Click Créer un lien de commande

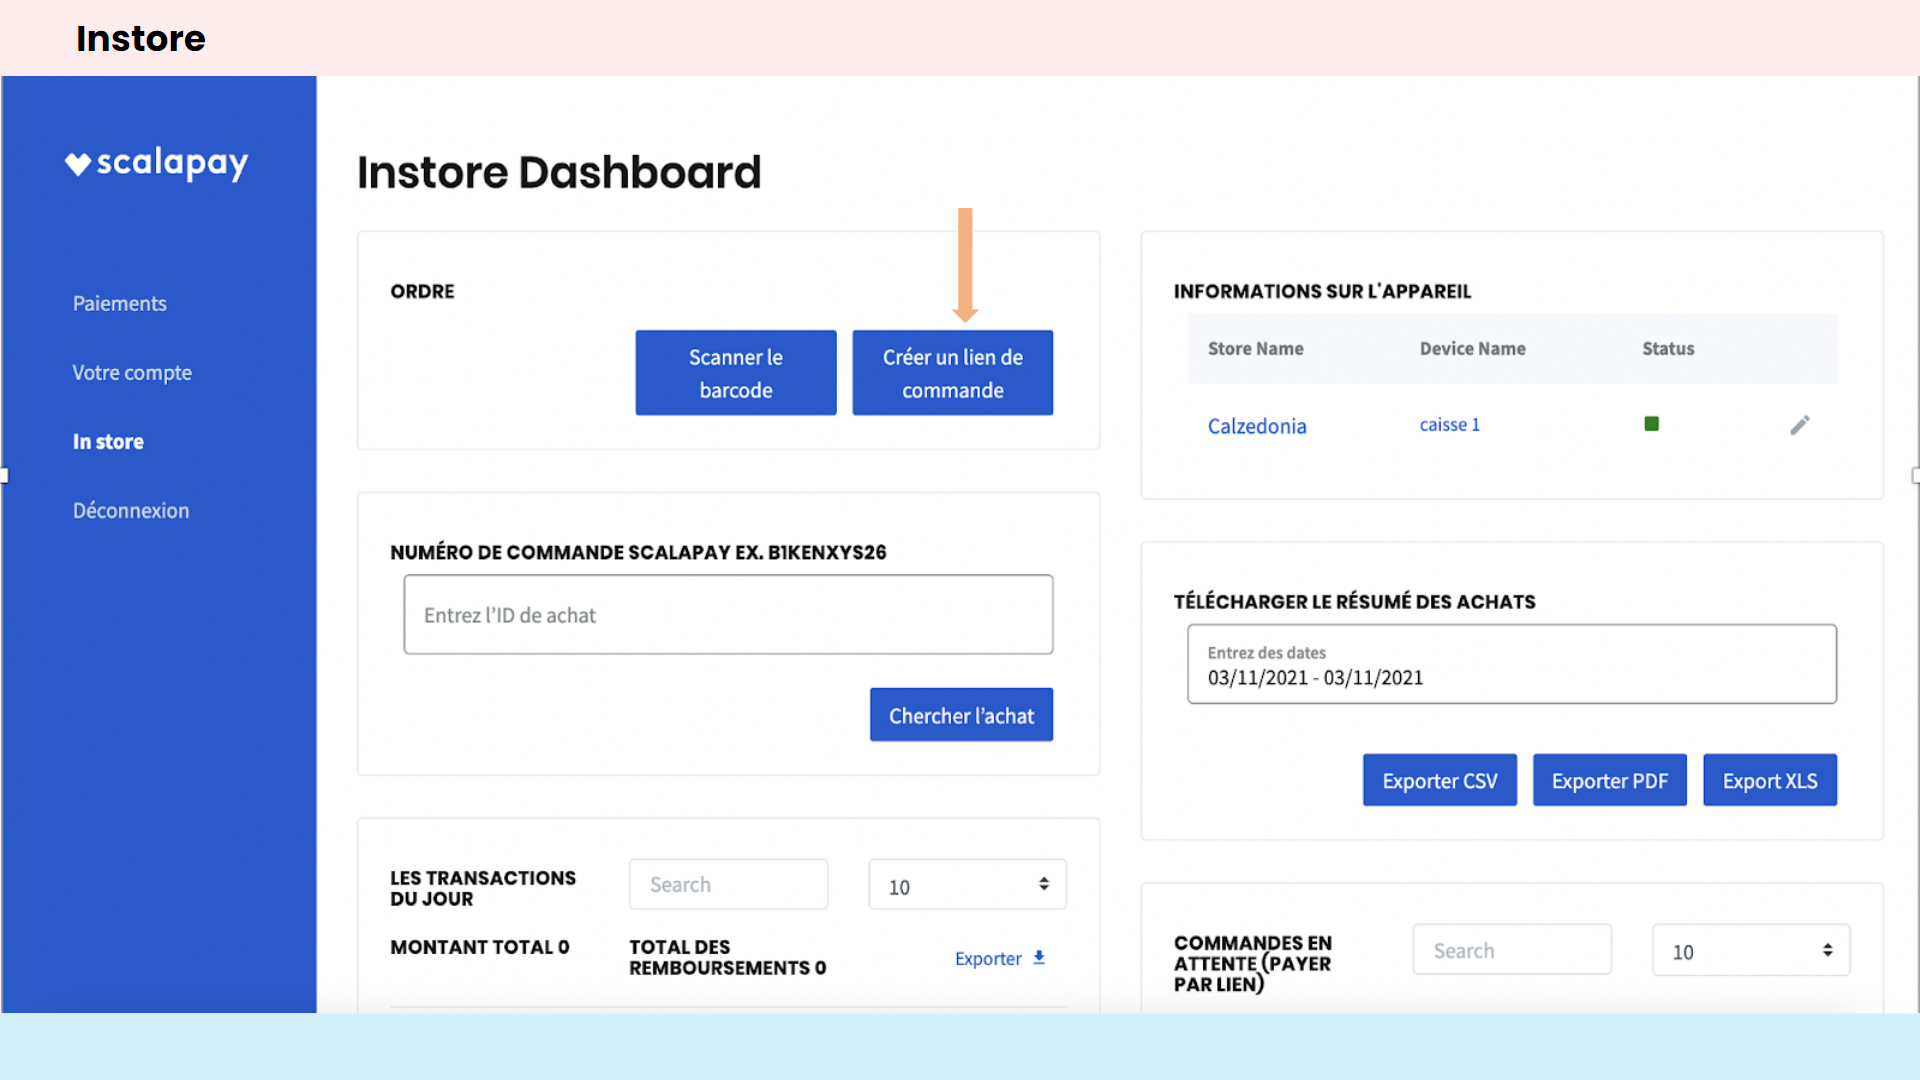pos(952,373)
